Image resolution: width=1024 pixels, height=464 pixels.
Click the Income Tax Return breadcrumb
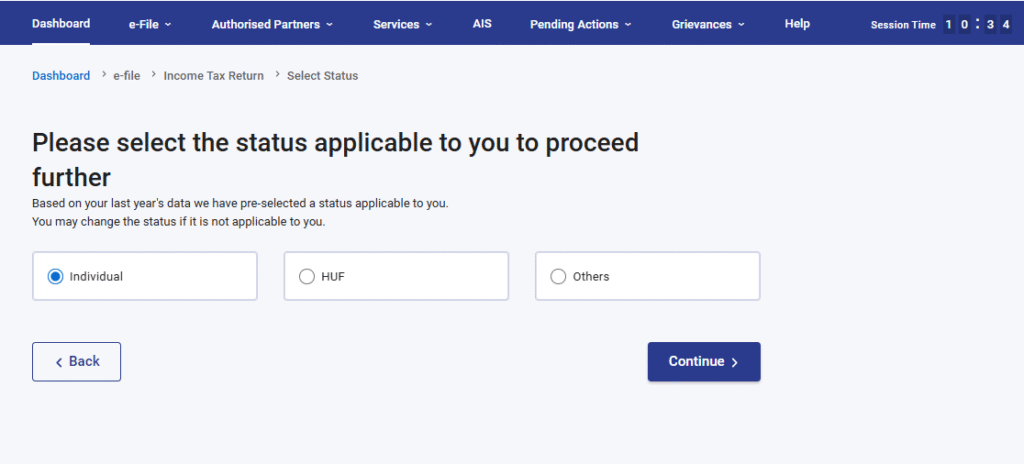pos(214,76)
